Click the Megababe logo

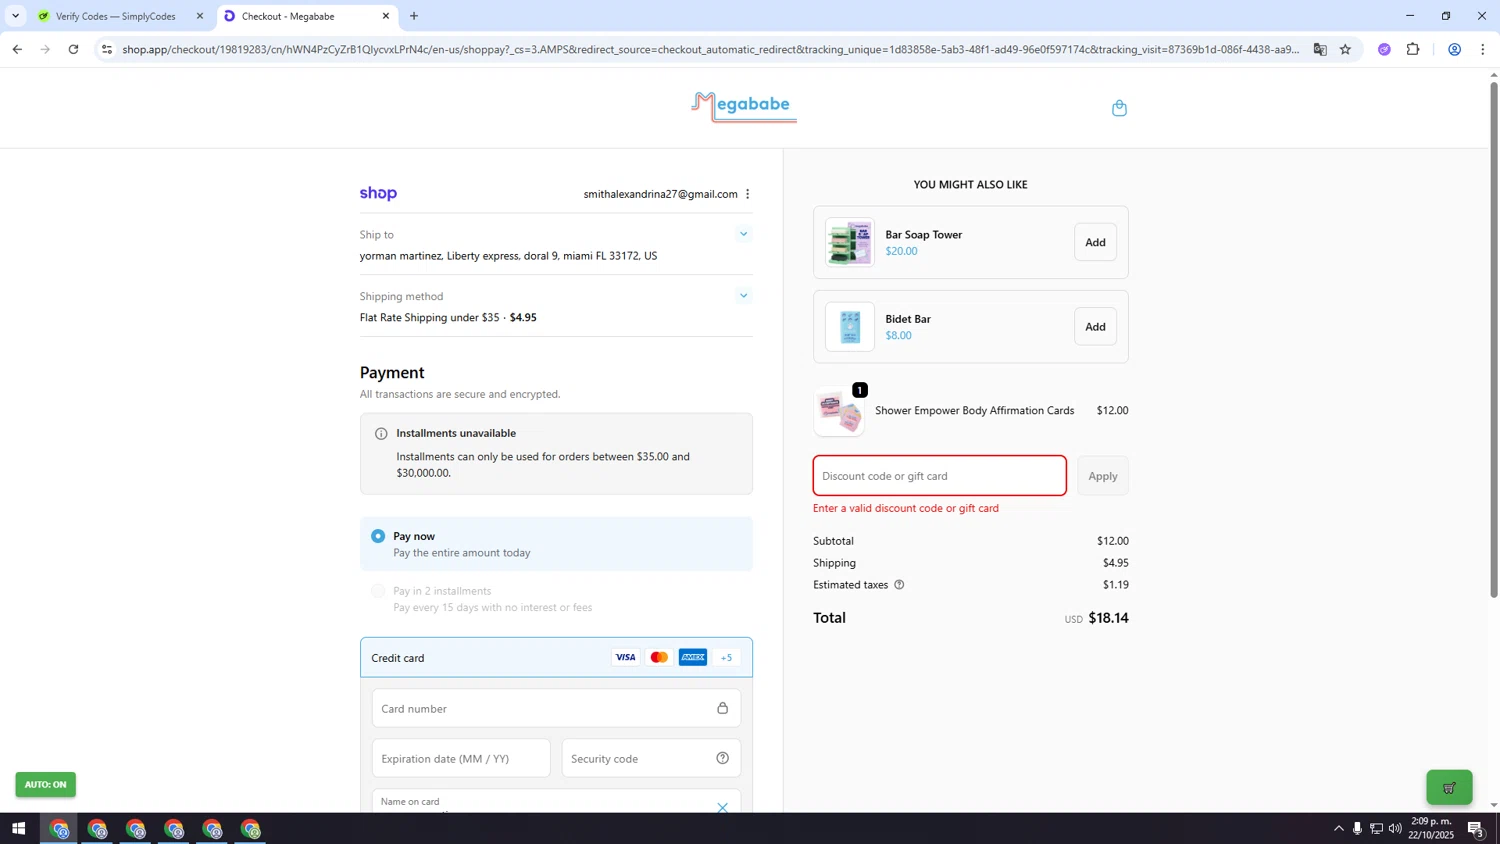pyautogui.click(x=744, y=107)
